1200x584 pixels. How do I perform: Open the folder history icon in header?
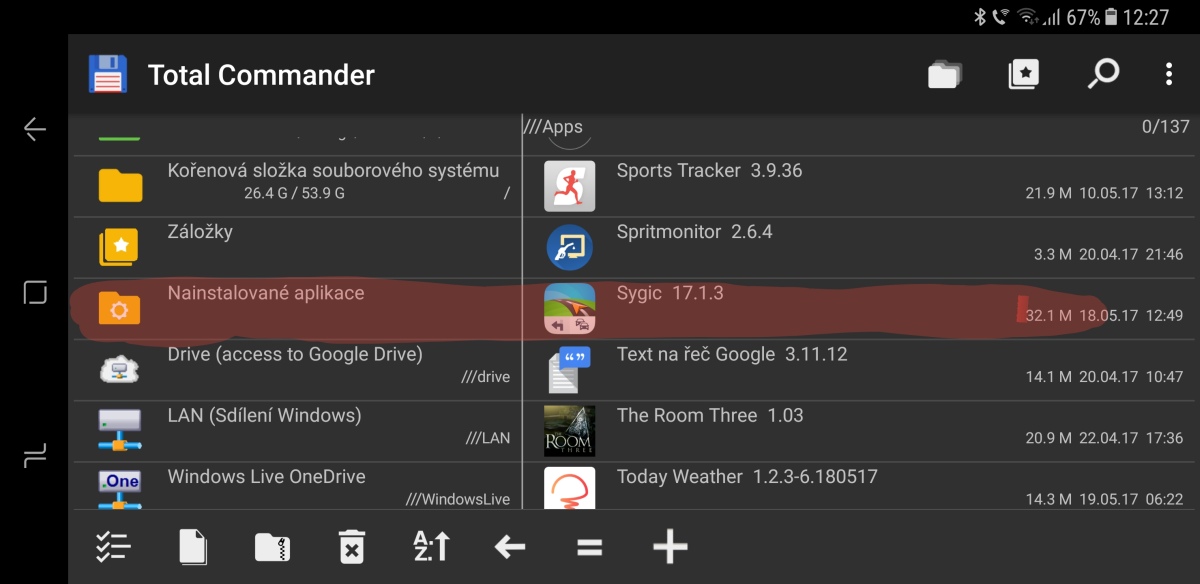point(944,74)
